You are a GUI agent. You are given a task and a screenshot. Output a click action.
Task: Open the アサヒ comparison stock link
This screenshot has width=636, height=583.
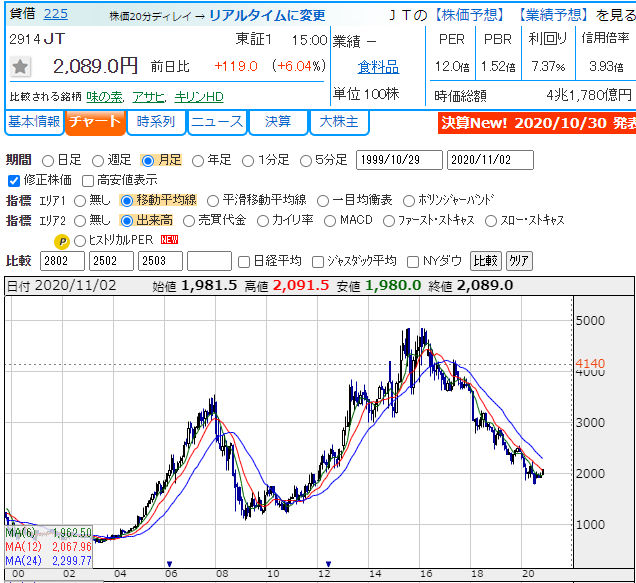pos(148,97)
